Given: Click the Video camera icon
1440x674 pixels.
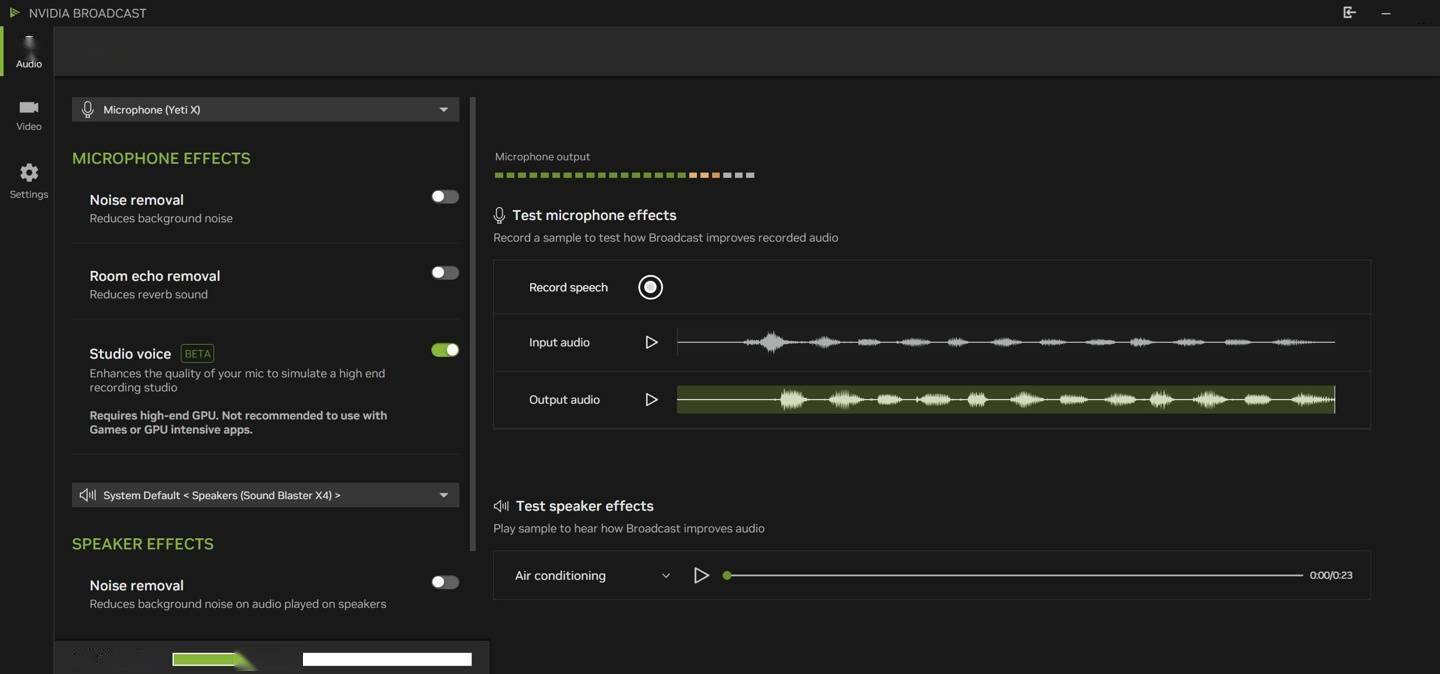Looking at the screenshot, I should point(29,107).
